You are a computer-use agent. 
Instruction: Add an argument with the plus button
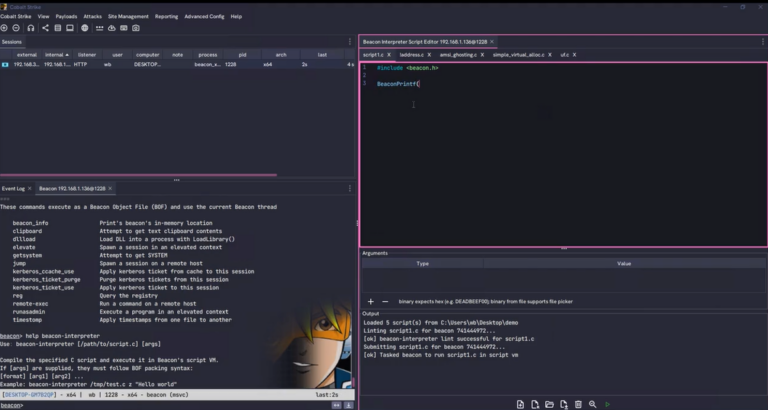tap(371, 302)
